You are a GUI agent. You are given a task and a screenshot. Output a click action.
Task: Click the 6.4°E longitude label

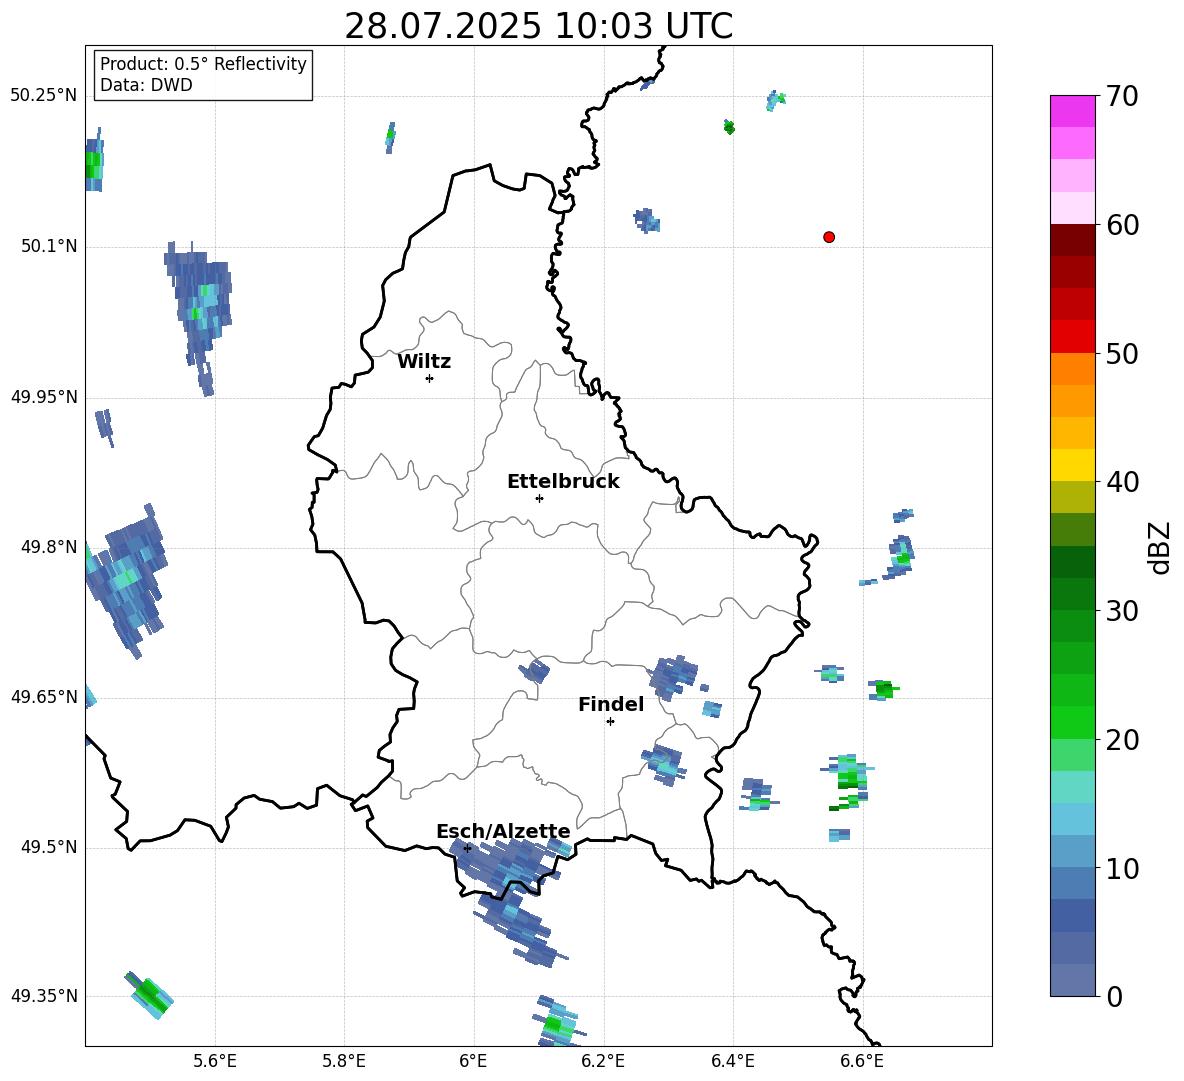click(x=732, y=1061)
